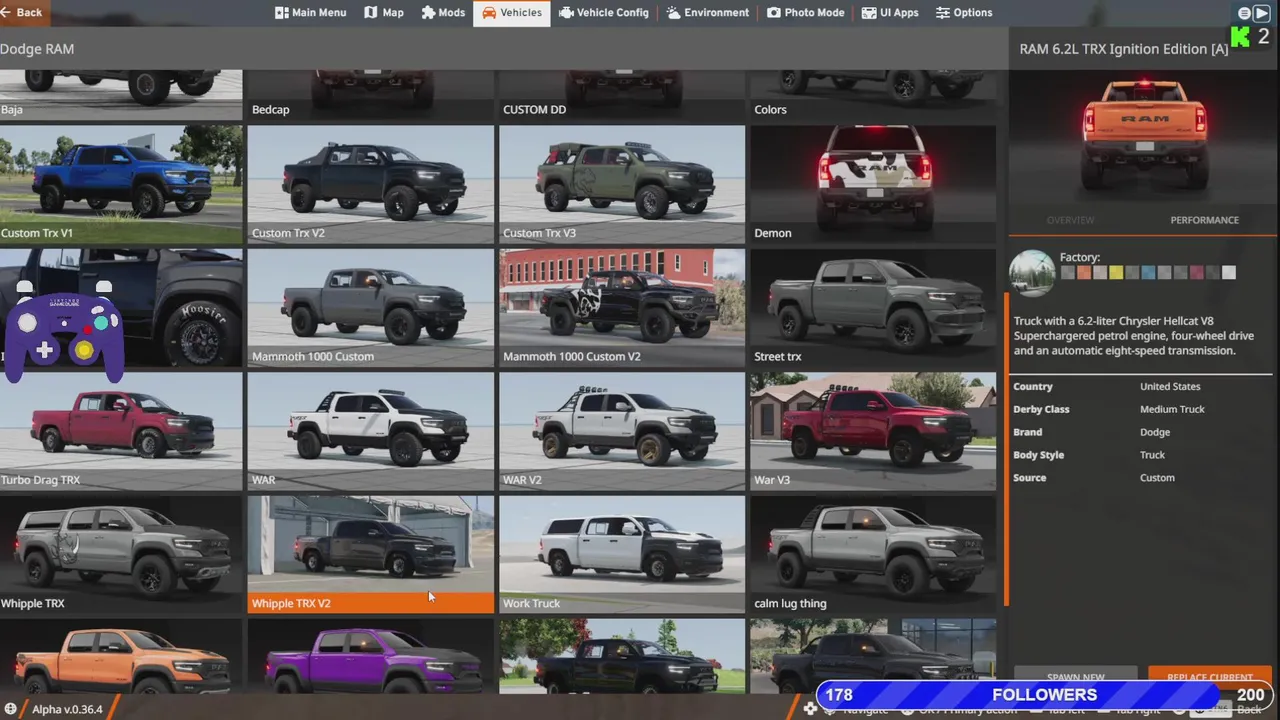The width and height of the screenshot is (1280, 720).
Task: Select the Mammoth 1000 Custom V2 truck
Action: click(x=622, y=307)
